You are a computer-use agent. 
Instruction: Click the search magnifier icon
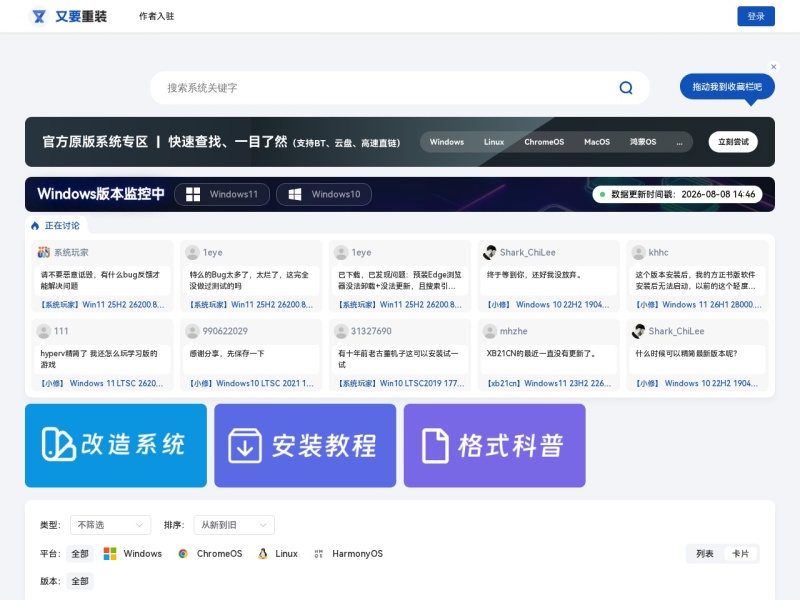coord(626,88)
